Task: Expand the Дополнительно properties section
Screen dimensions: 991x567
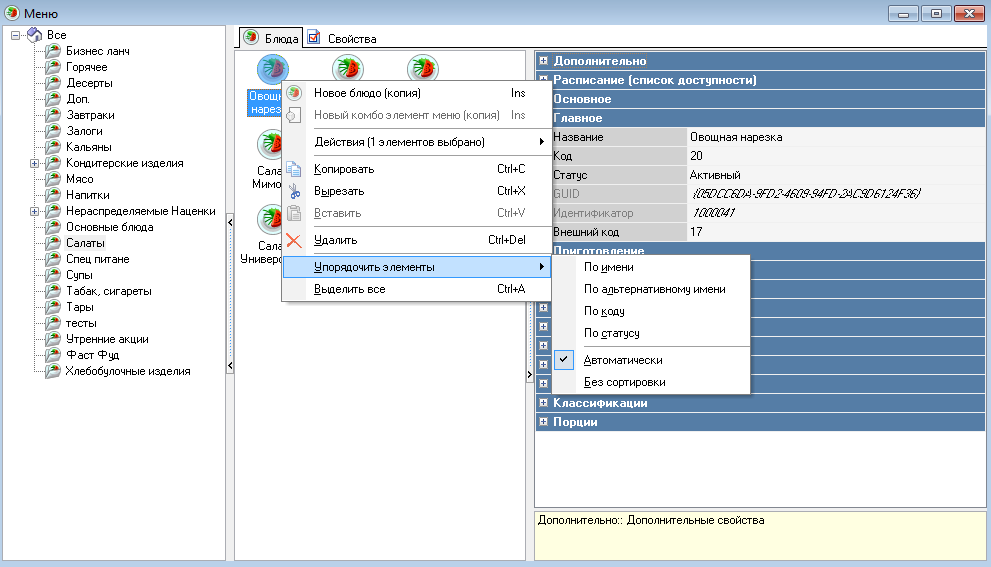Action: point(543,61)
